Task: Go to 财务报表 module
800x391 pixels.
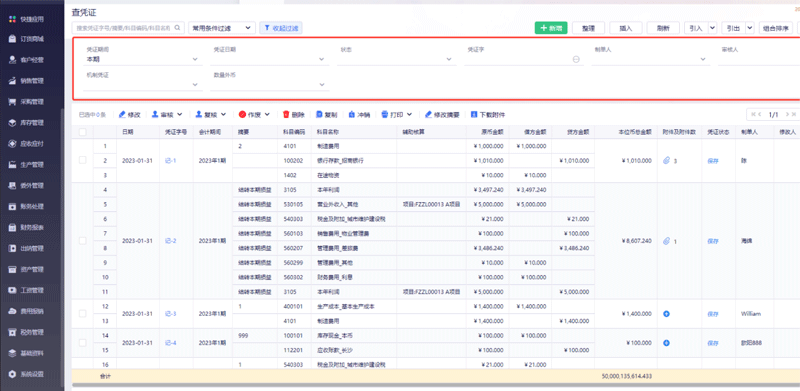Action: (x=26, y=228)
